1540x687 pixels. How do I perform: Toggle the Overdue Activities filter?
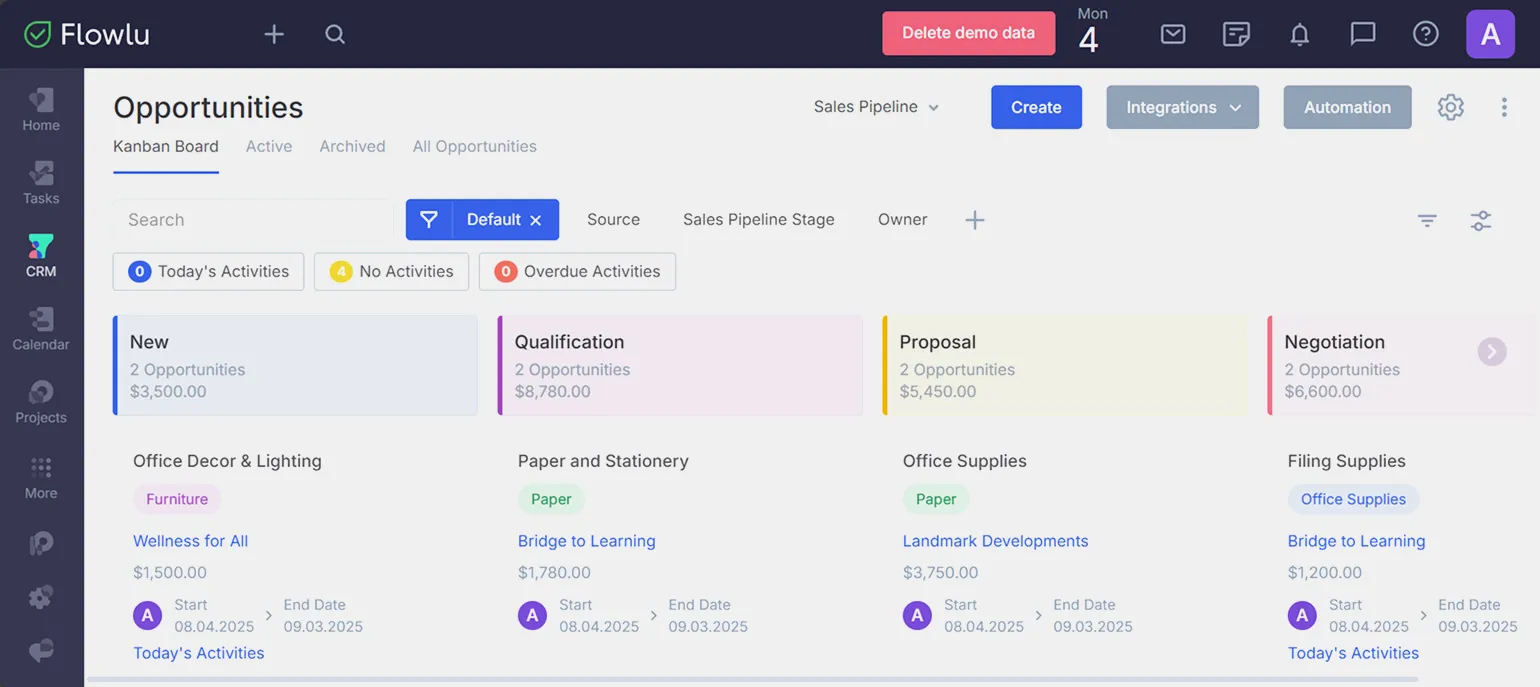pos(577,271)
